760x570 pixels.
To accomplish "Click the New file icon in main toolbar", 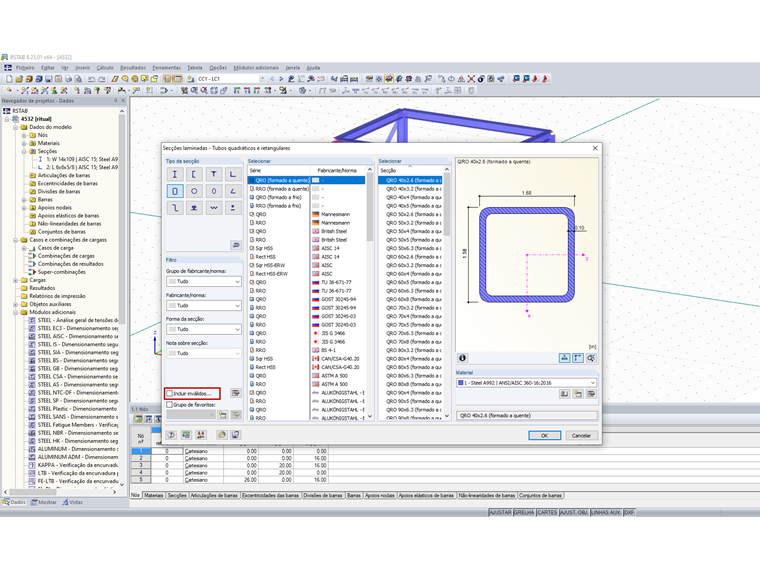I will click(x=9, y=79).
